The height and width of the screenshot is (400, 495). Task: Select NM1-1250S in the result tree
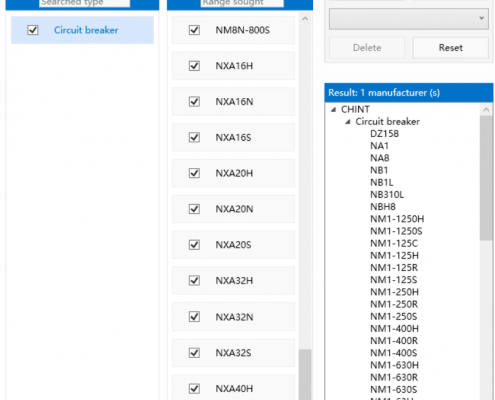396,231
